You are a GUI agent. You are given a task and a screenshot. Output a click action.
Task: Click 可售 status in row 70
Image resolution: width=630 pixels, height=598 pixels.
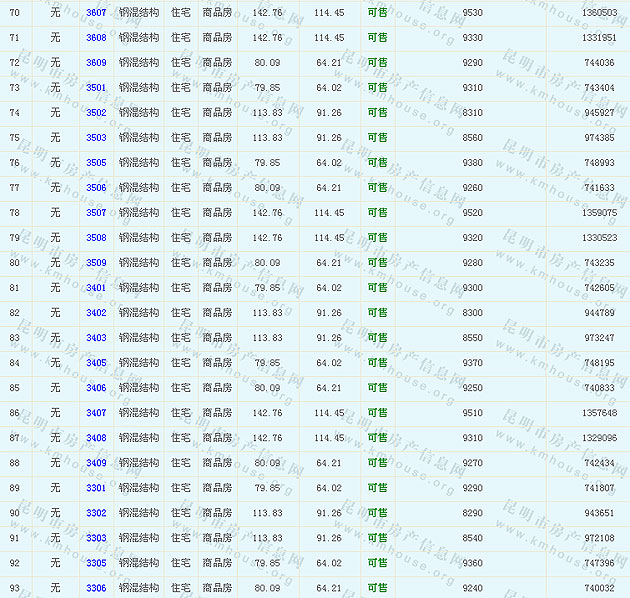(377, 13)
